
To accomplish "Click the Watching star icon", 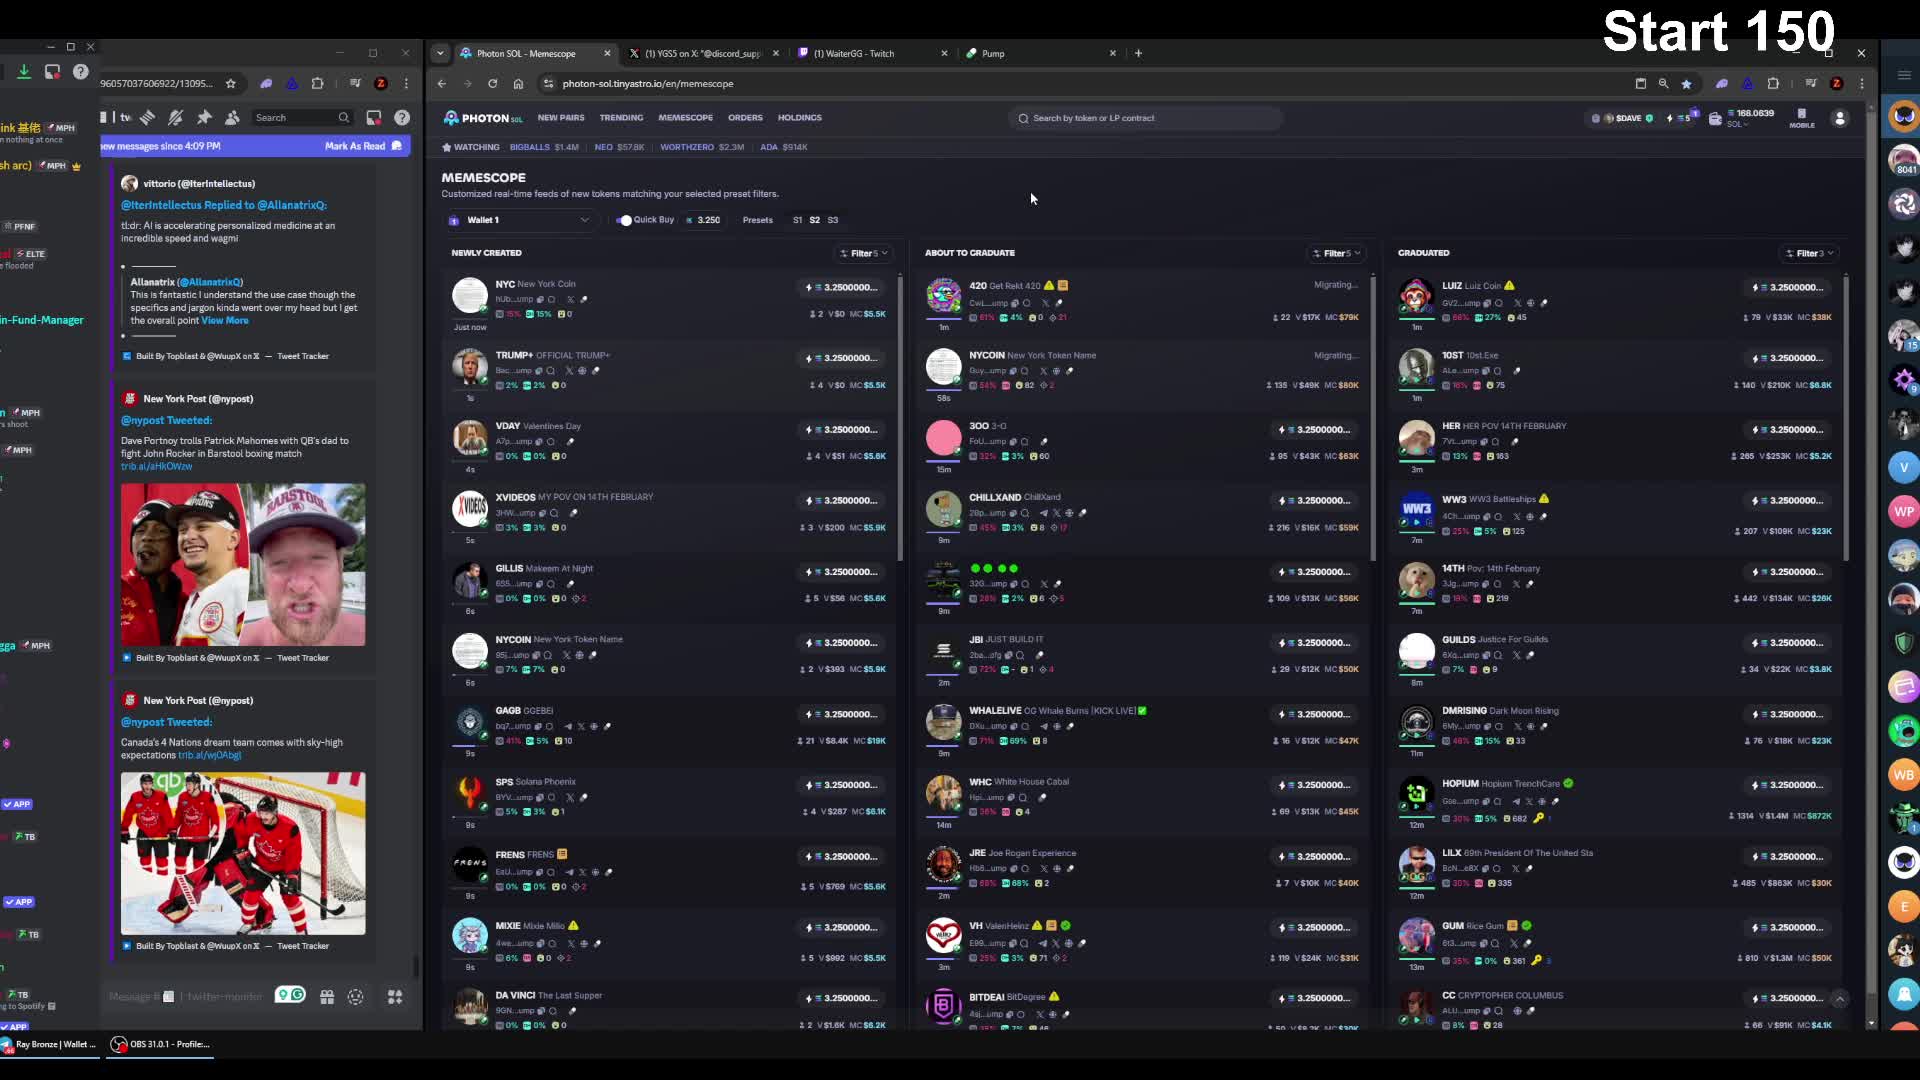I will 447,147.
